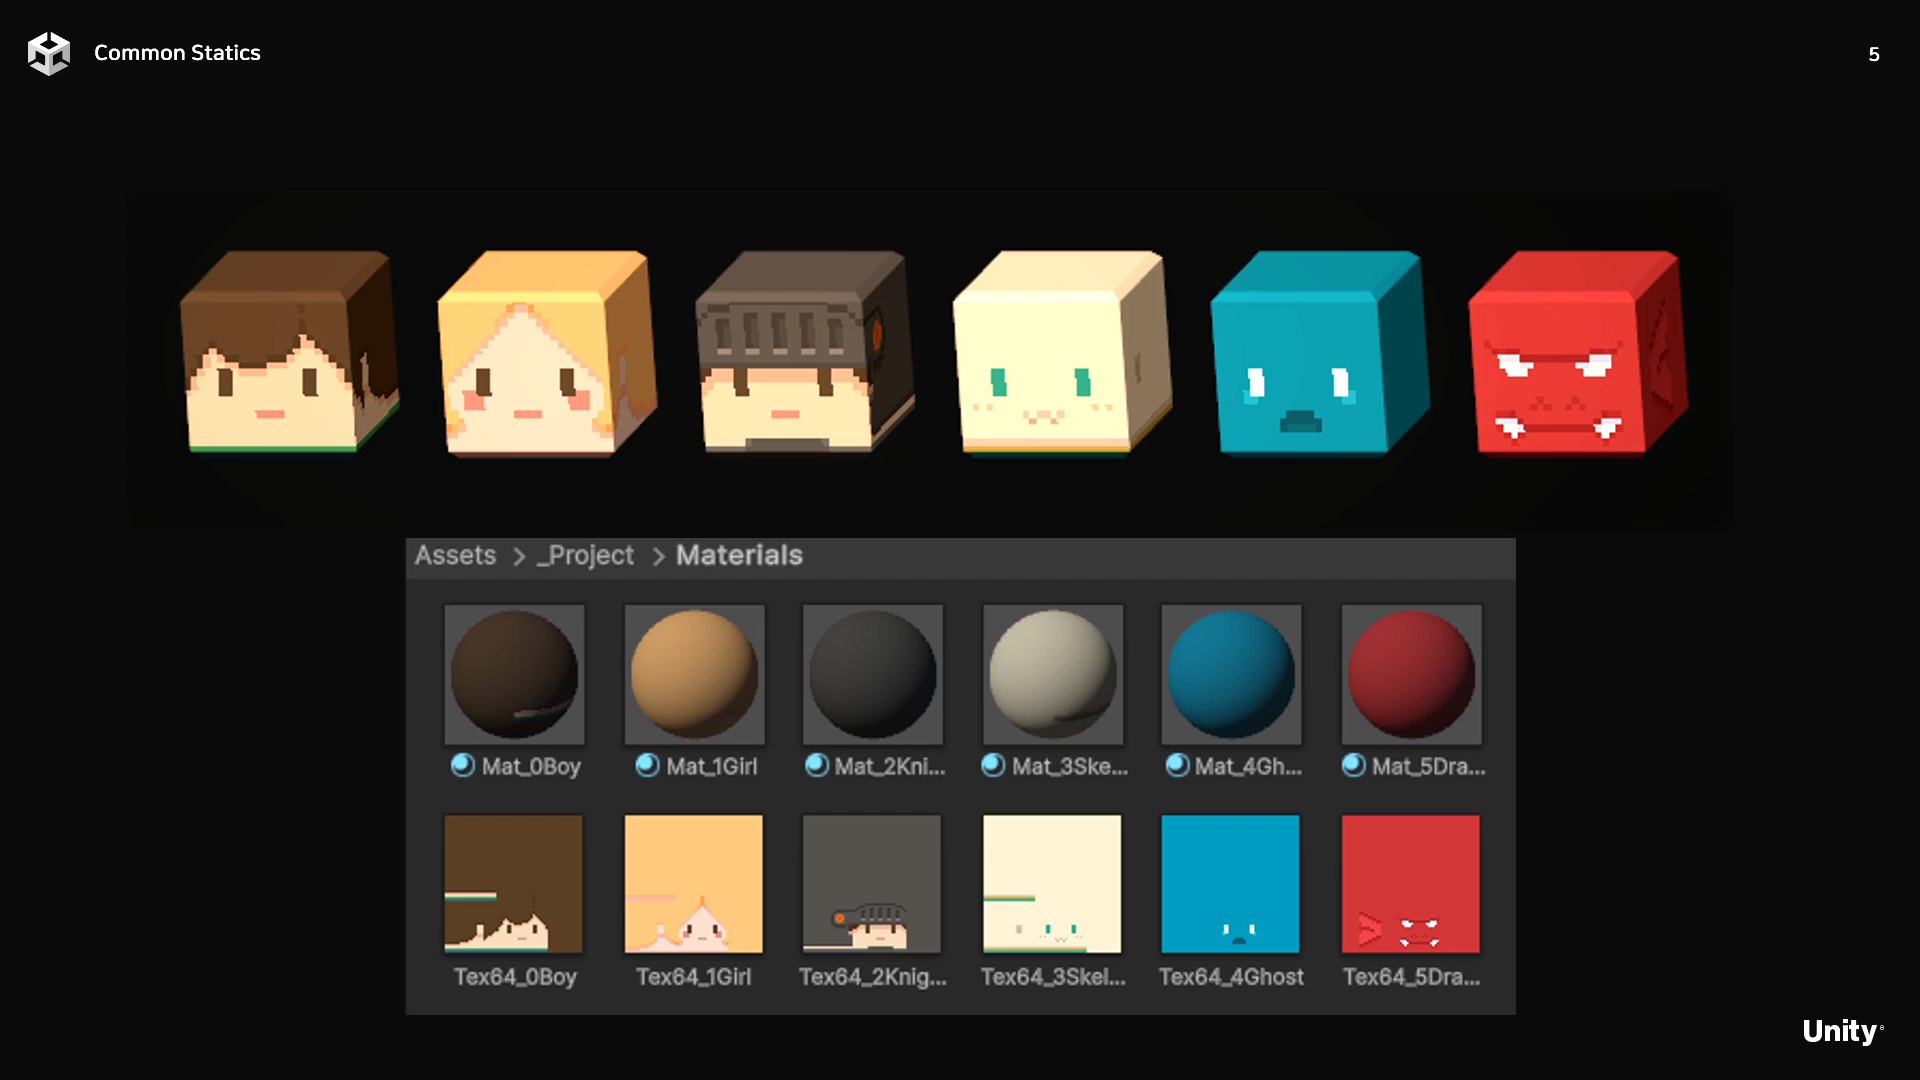The height and width of the screenshot is (1080, 1920).
Task: Go to _Project folder in breadcrumb
Action: (586, 556)
